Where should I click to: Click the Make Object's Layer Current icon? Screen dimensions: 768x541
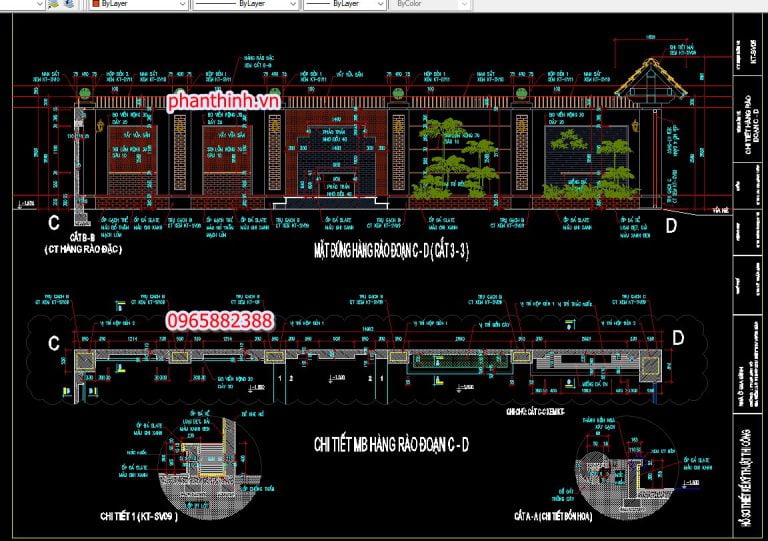[x=54, y=4]
